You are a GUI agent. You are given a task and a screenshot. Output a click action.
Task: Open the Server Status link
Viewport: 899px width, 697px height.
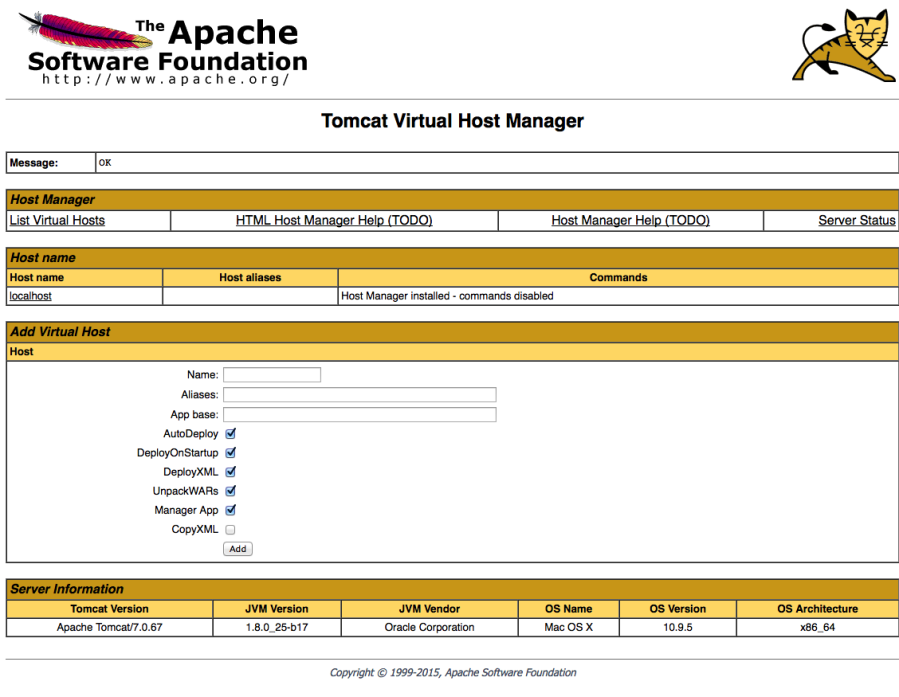pos(857,220)
